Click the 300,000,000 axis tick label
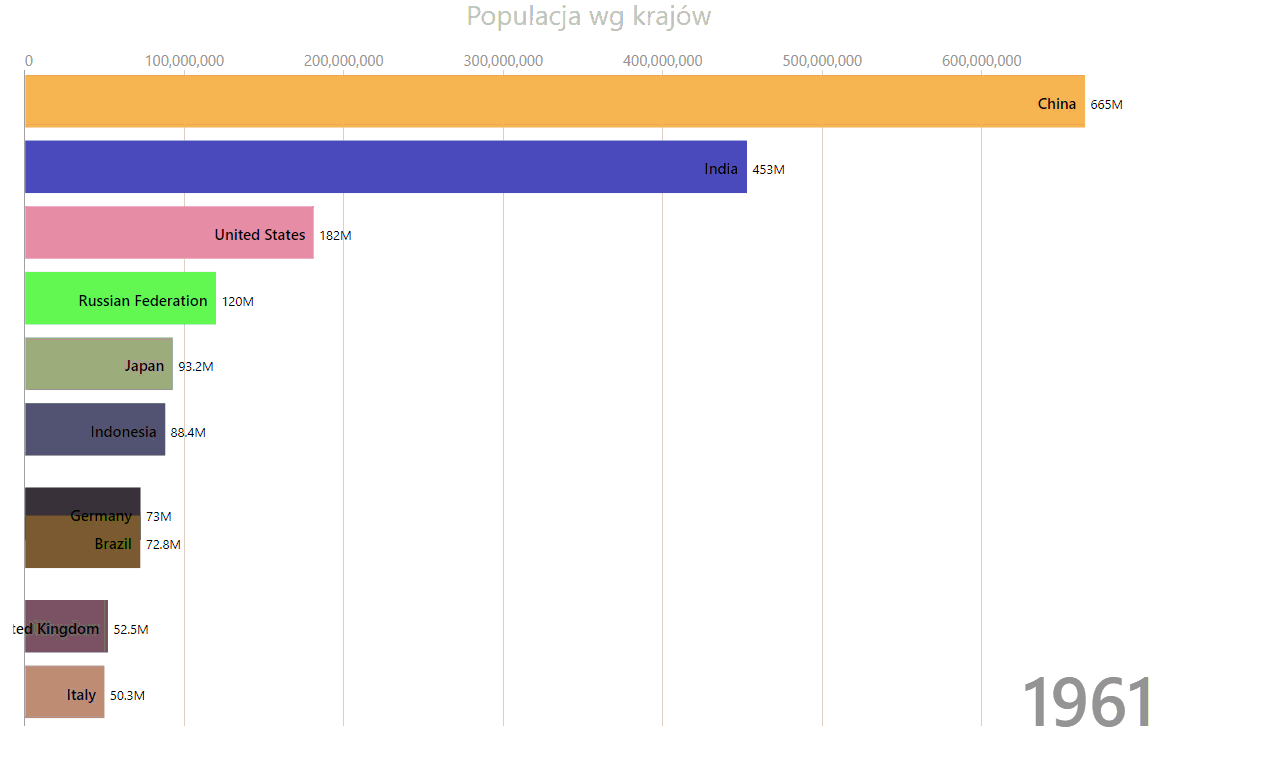Viewport: 1276px width, 764px height. (503, 61)
